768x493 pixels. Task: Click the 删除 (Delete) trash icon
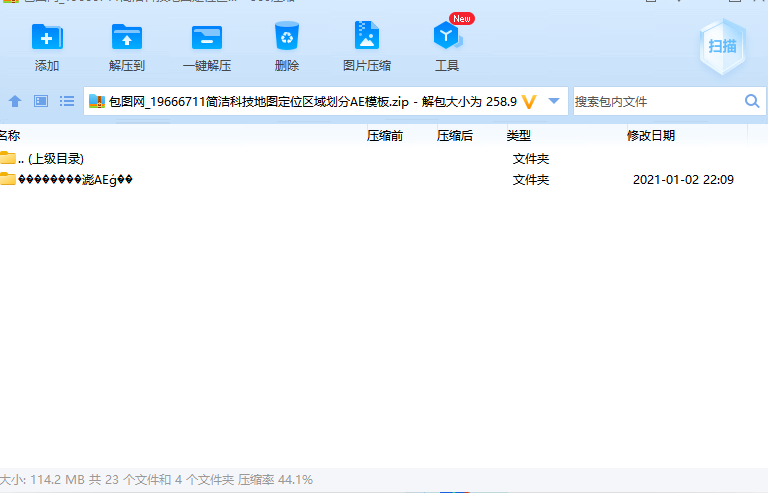[x=287, y=36]
